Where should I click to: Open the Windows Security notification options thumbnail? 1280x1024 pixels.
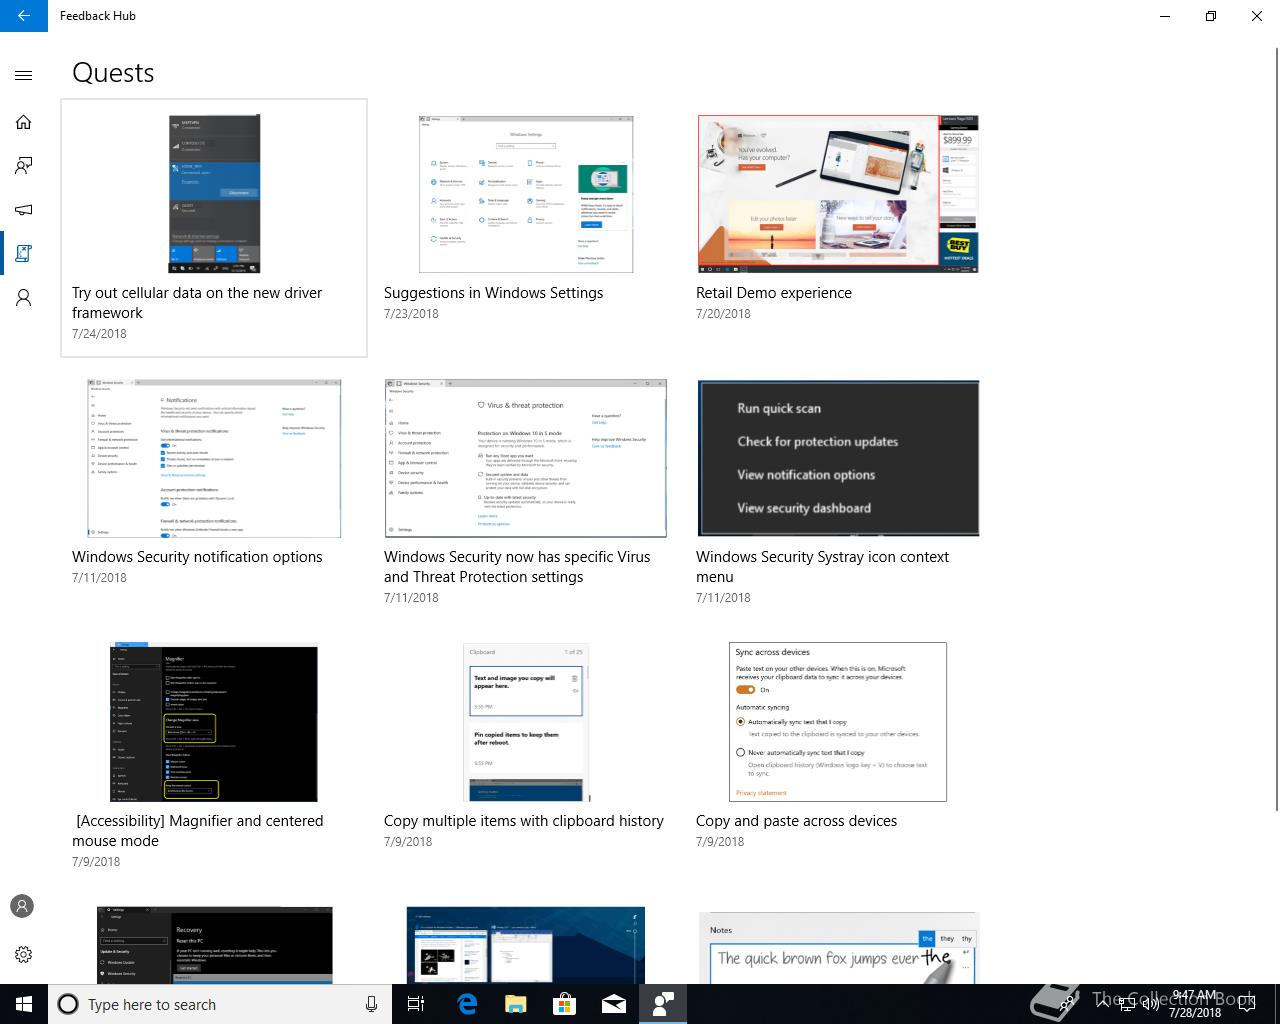coord(214,458)
